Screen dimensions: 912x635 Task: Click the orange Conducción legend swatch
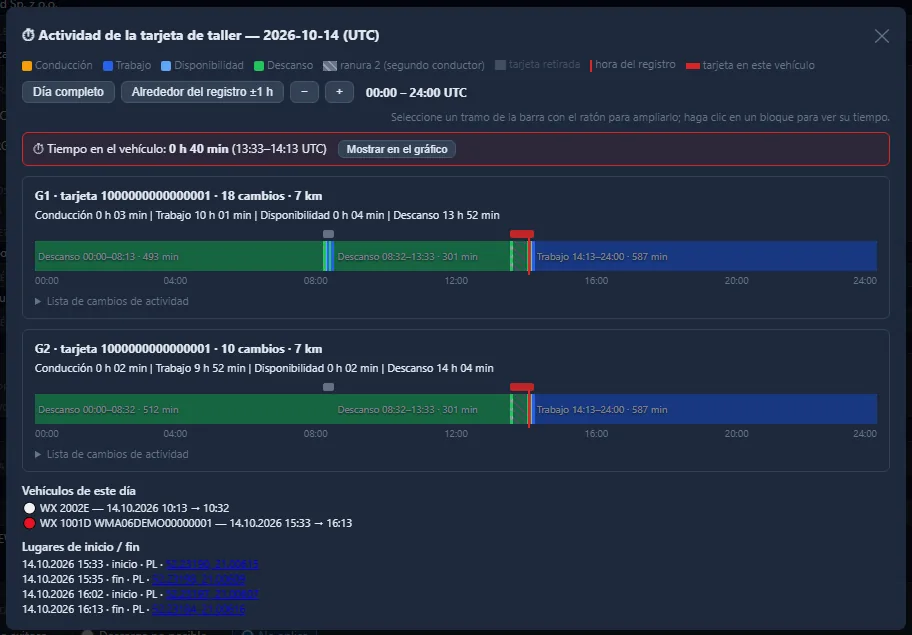(x=27, y=66)
